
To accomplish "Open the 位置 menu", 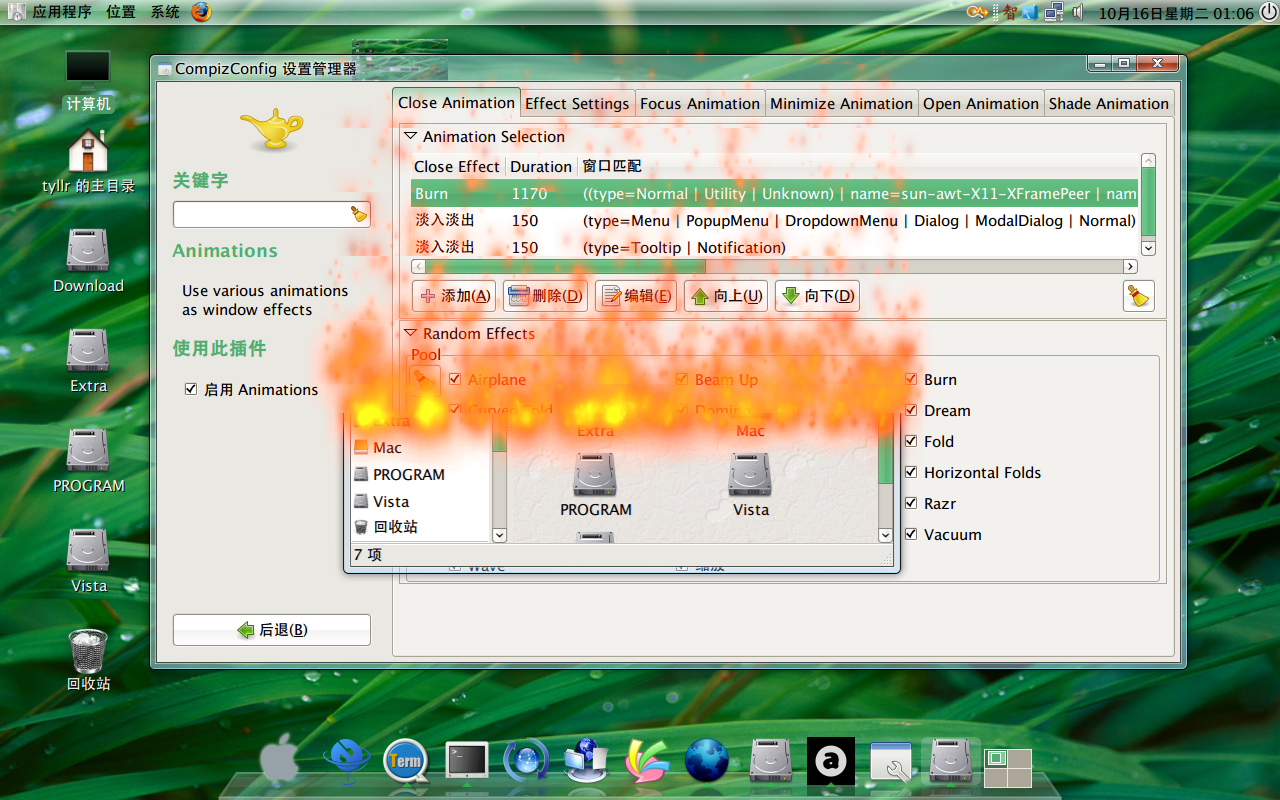I will click(x=121, y=12).
